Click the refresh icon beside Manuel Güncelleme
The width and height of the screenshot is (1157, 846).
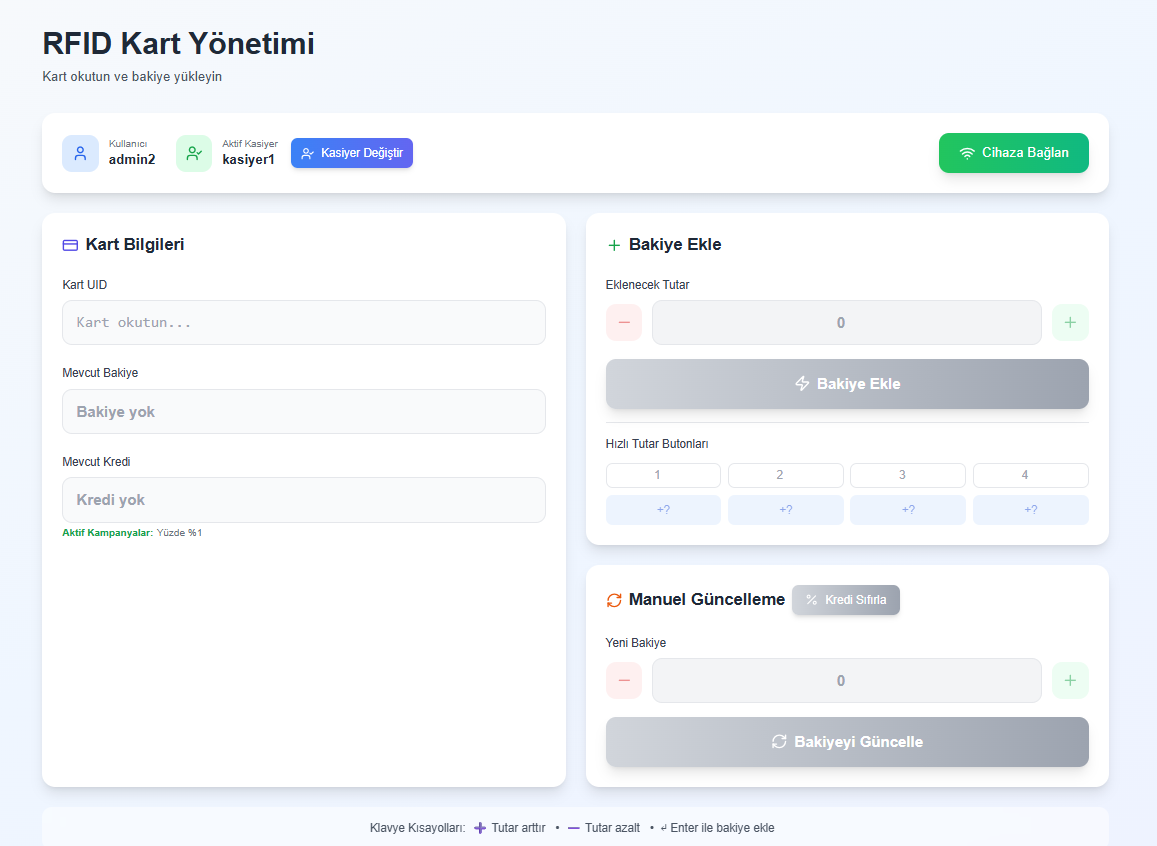point(614,600)
